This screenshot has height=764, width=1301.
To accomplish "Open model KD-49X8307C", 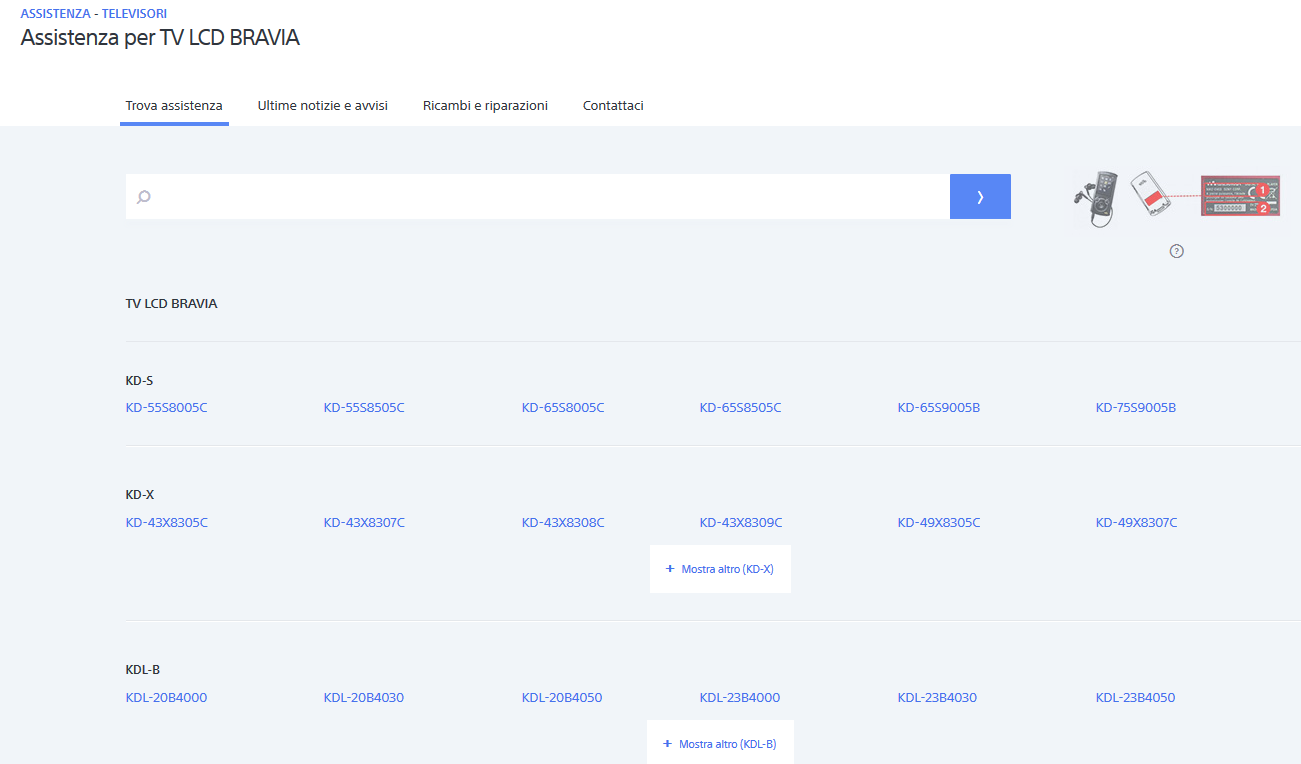I will pos(1137,523).
